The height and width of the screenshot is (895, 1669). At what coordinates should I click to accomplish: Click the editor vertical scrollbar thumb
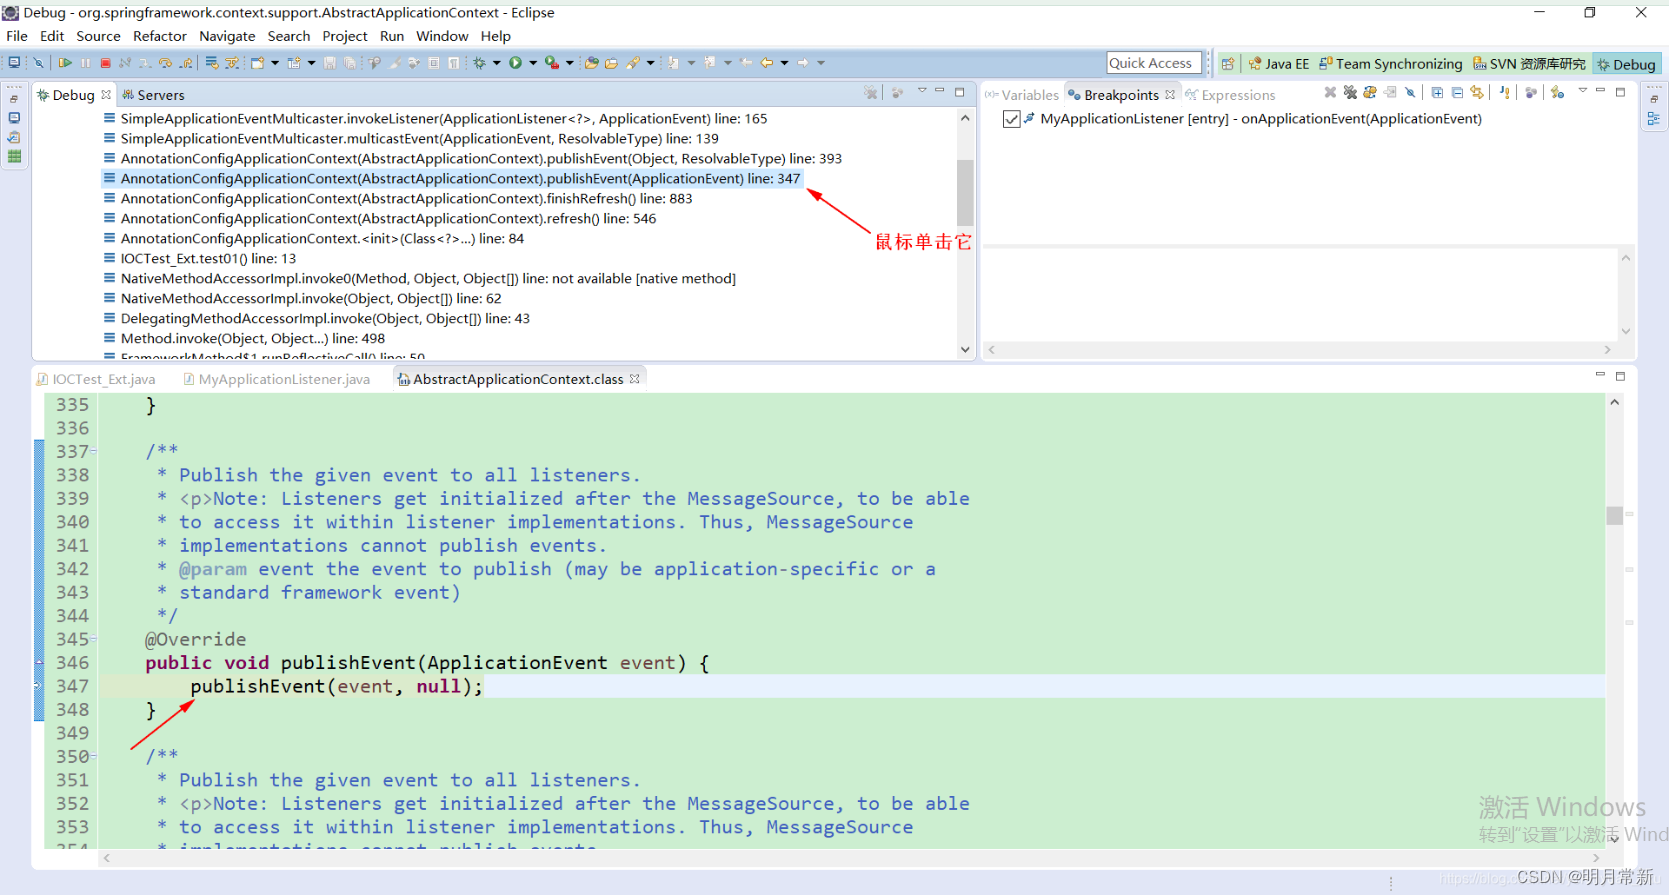(x=1614, y=515)
